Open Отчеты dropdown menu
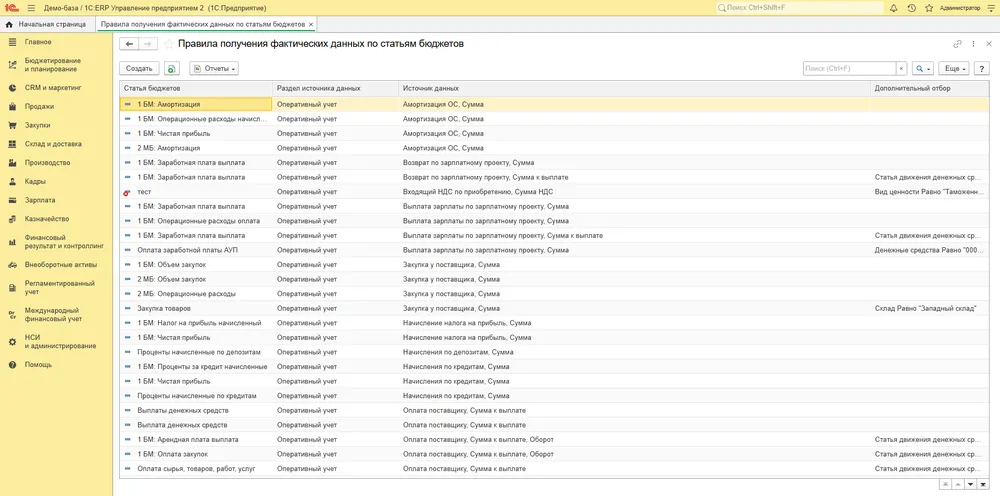This screenshot has width=1000, height=496. tap(214, 68)
